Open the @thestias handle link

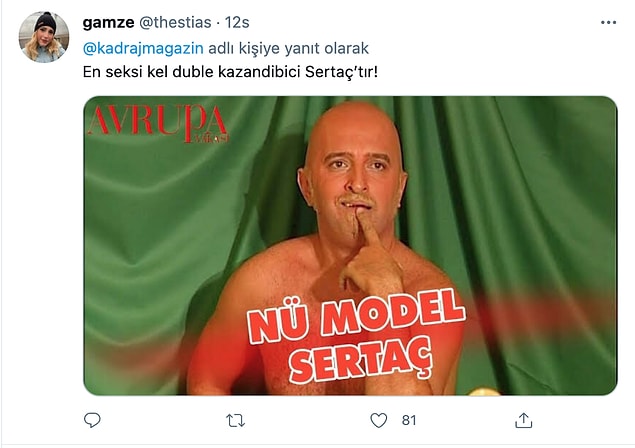pos(175,23)
